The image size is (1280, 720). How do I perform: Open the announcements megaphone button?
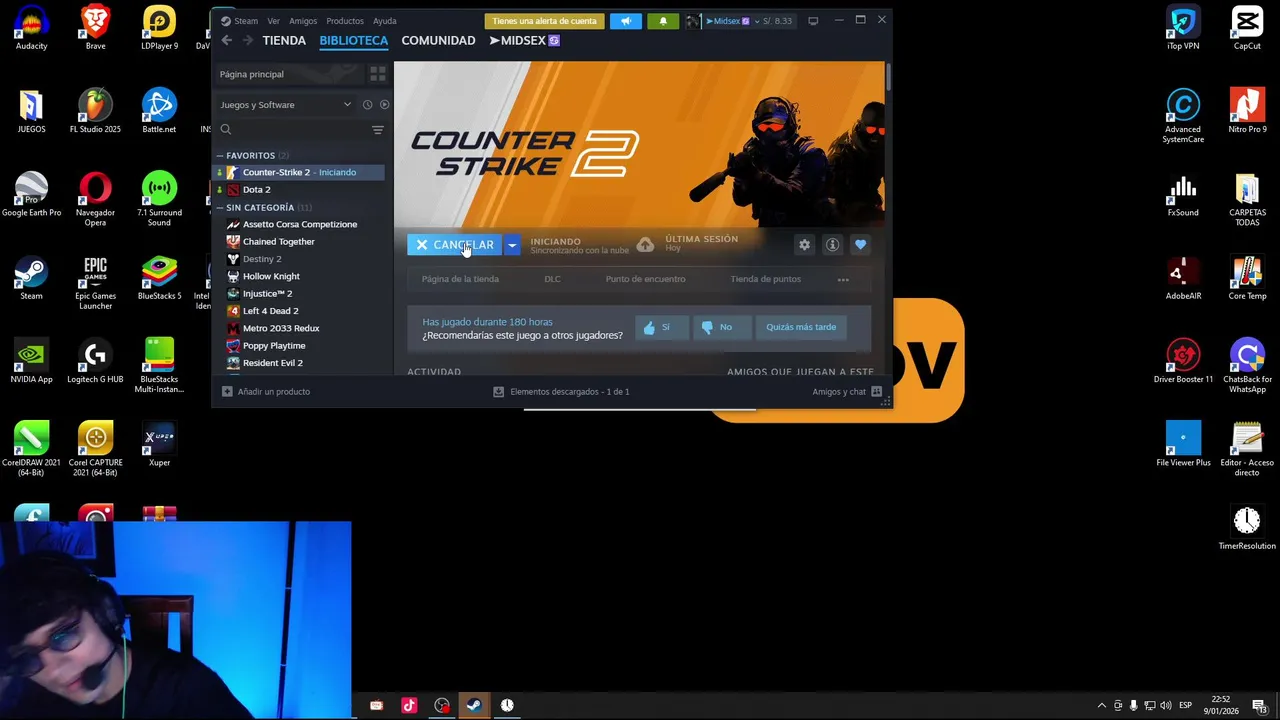point(626,21)
